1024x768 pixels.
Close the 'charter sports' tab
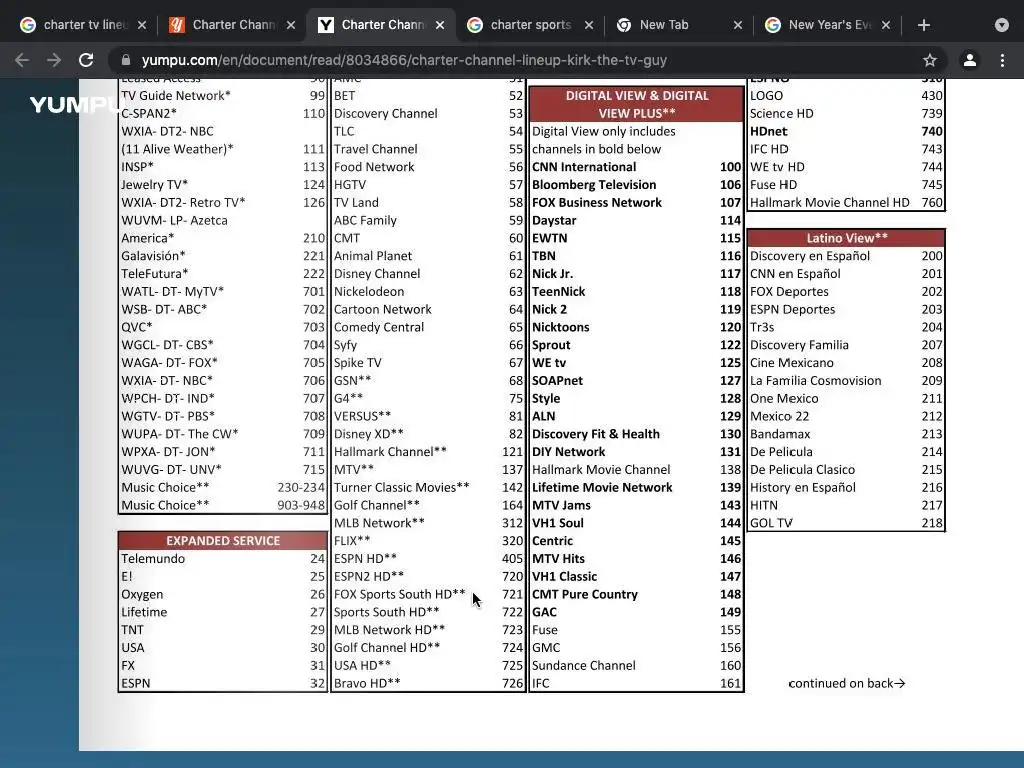[x=588, y=25]
